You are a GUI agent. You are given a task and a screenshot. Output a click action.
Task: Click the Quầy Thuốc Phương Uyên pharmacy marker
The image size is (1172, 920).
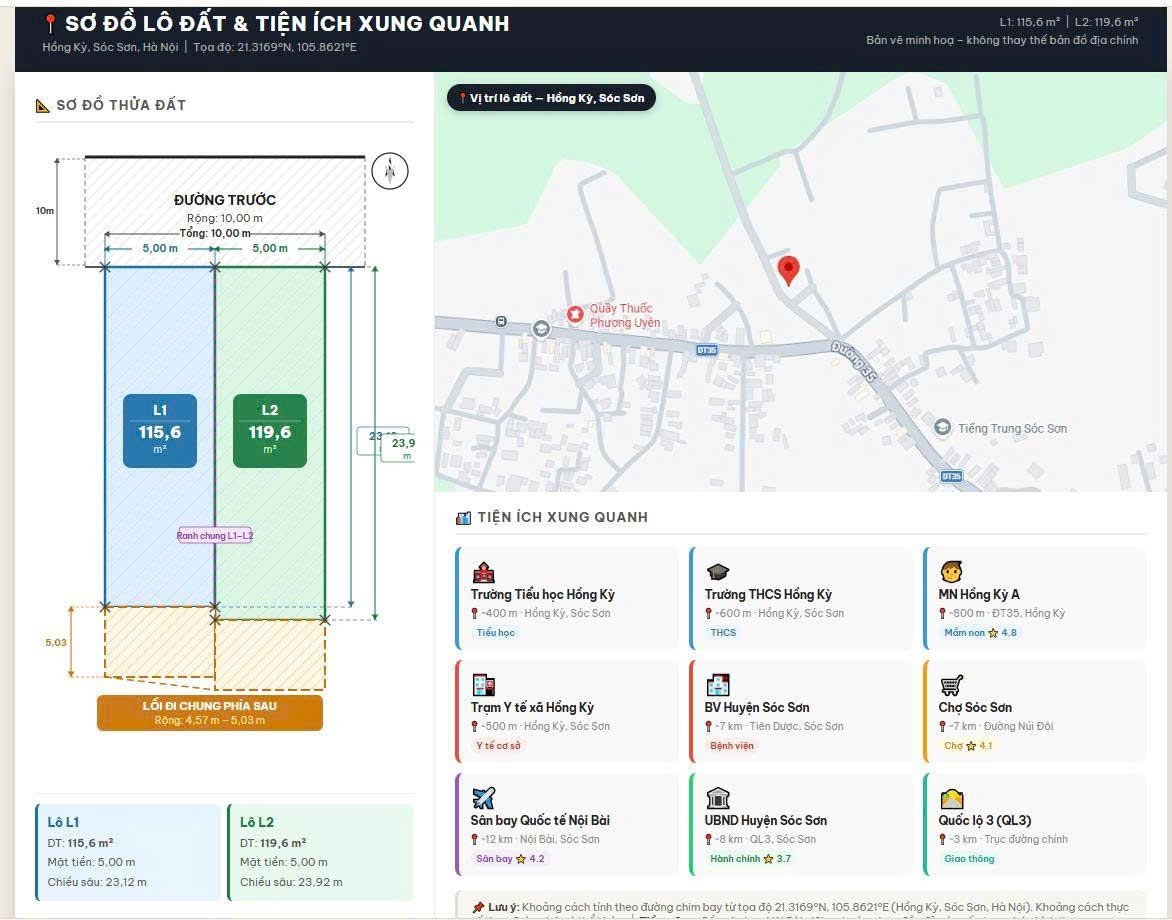click(x=575, y=315)
